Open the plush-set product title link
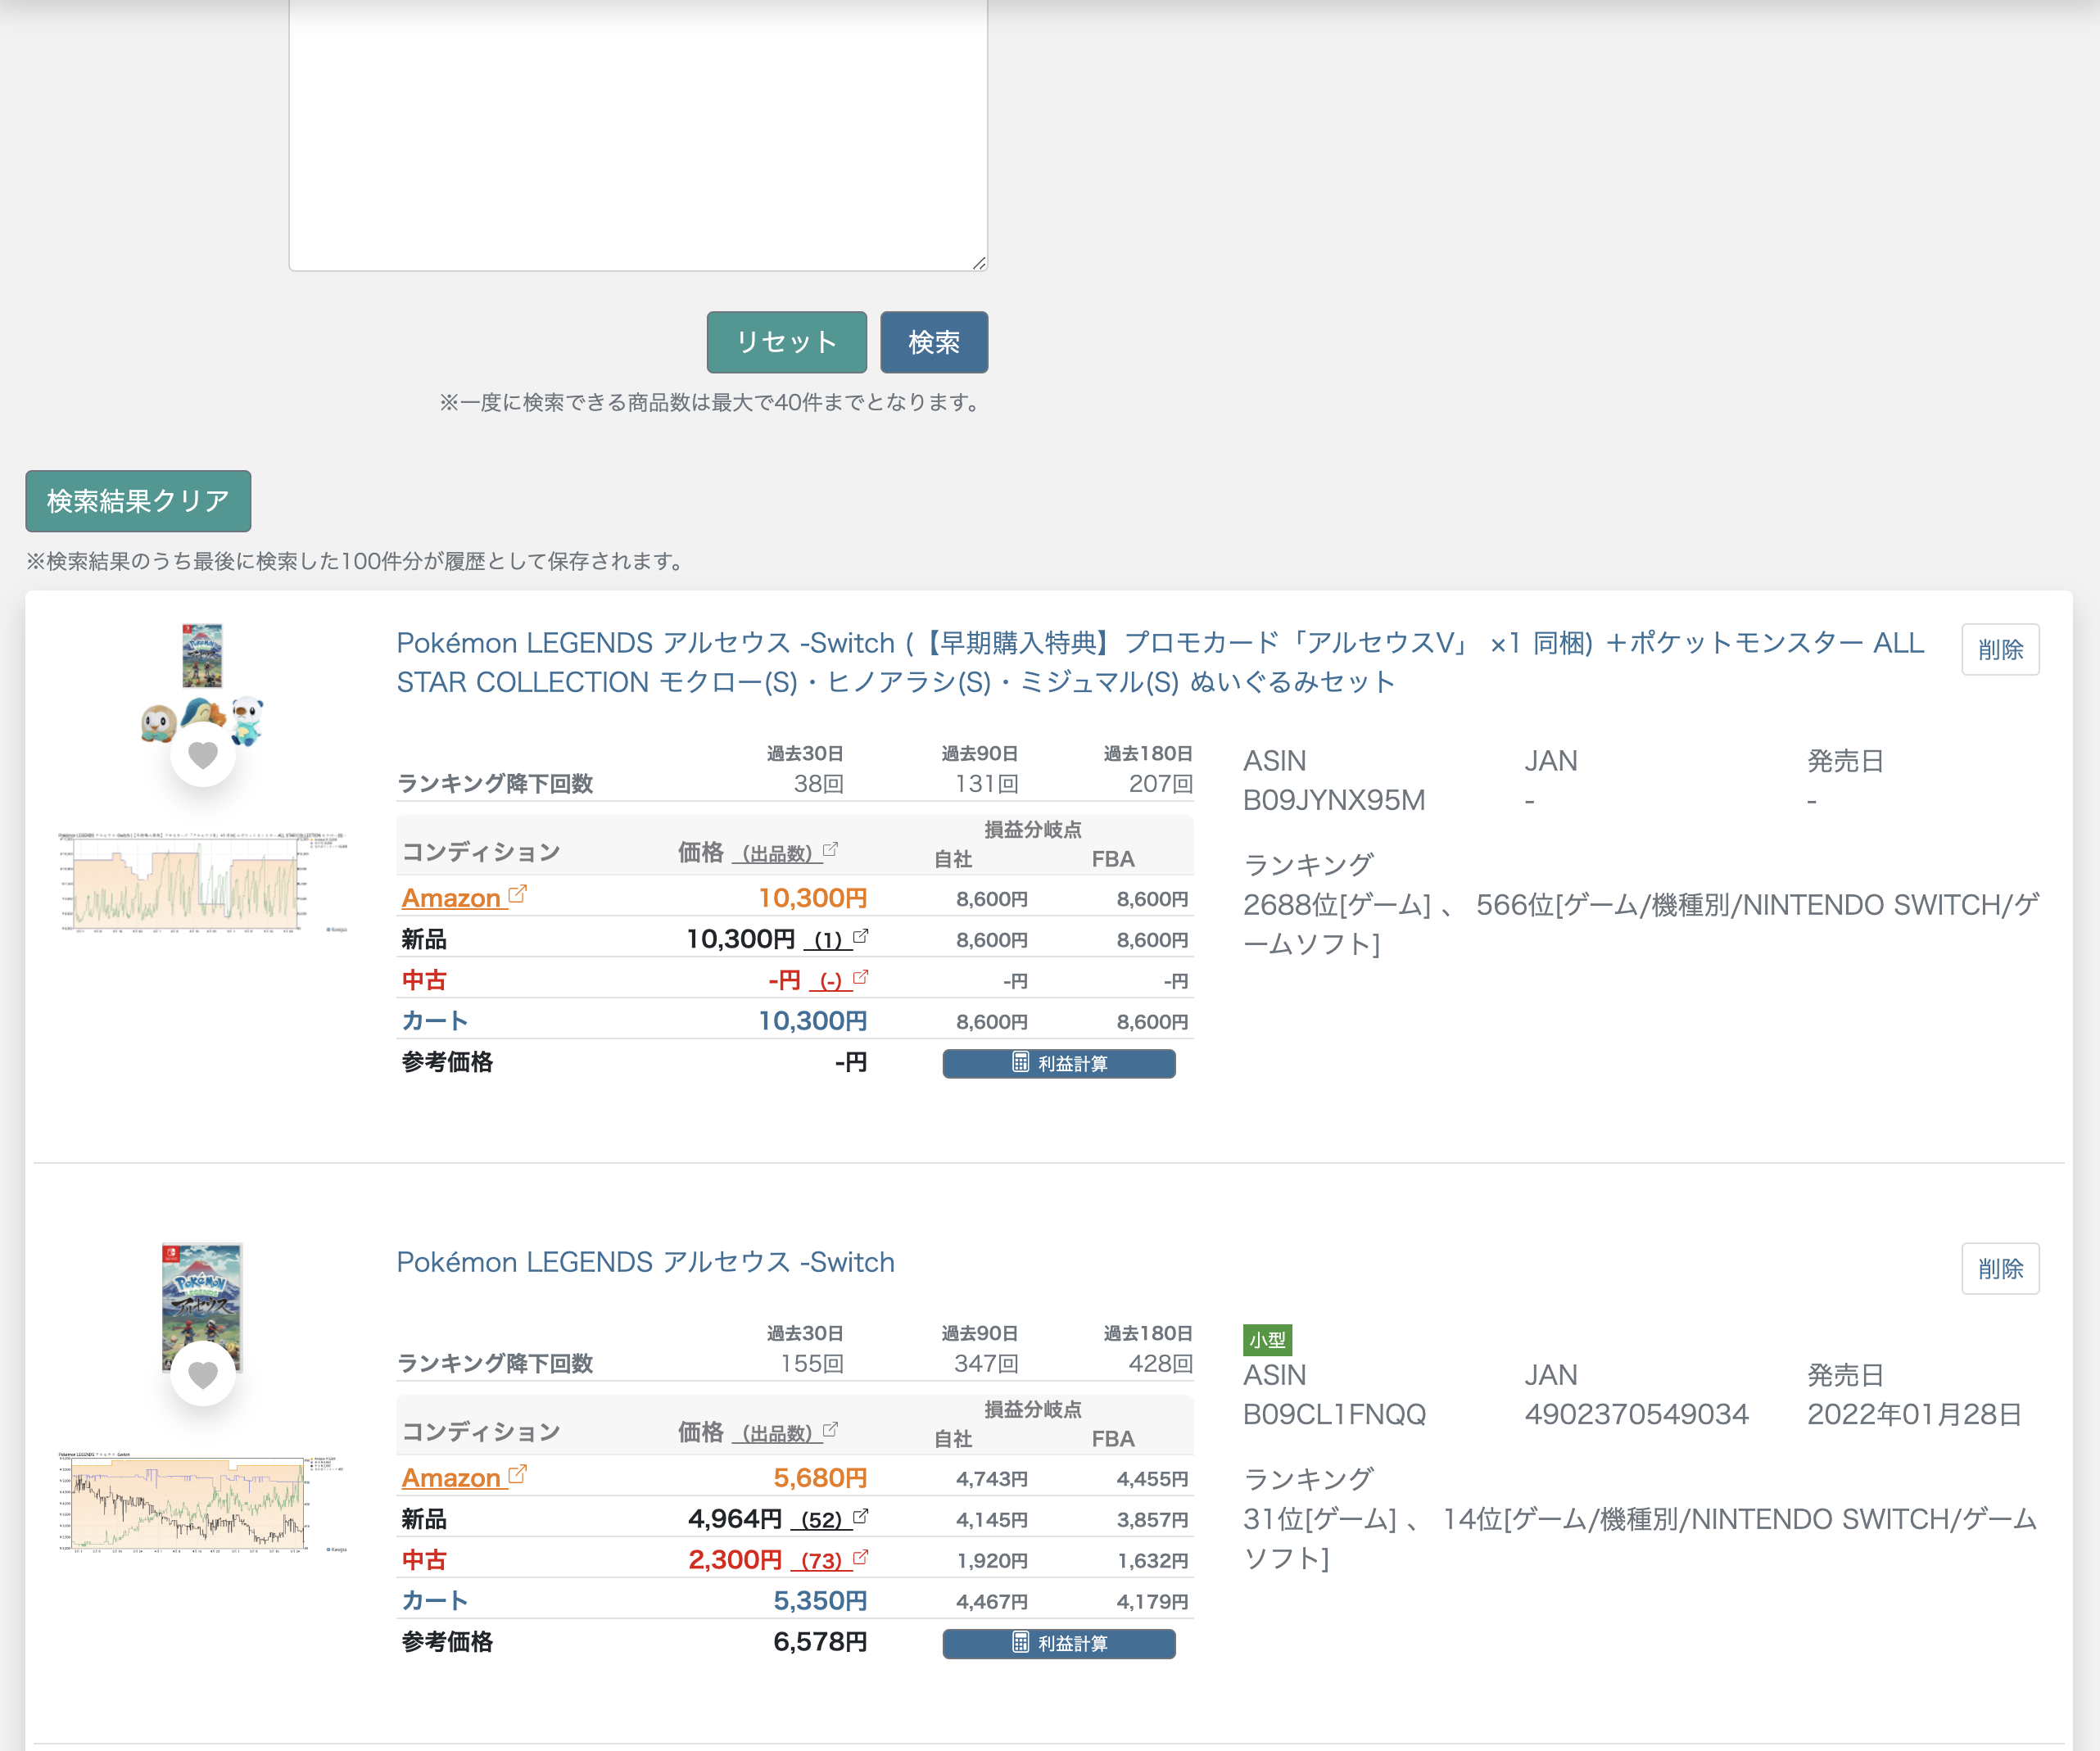 coord(1160,662)
